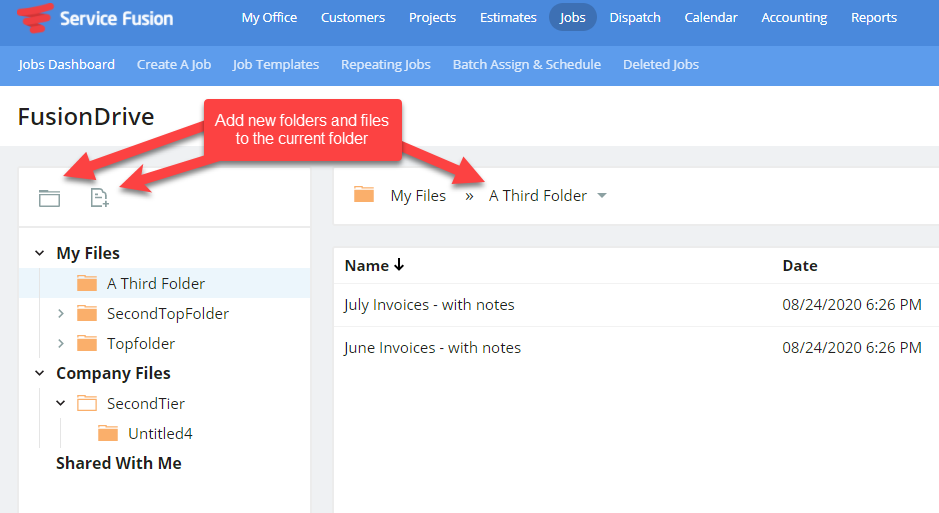Image resolution: width=939 pixels, height=513 pixels.
Task: Go to Jobs Dashboard
Action: (66, 64)
